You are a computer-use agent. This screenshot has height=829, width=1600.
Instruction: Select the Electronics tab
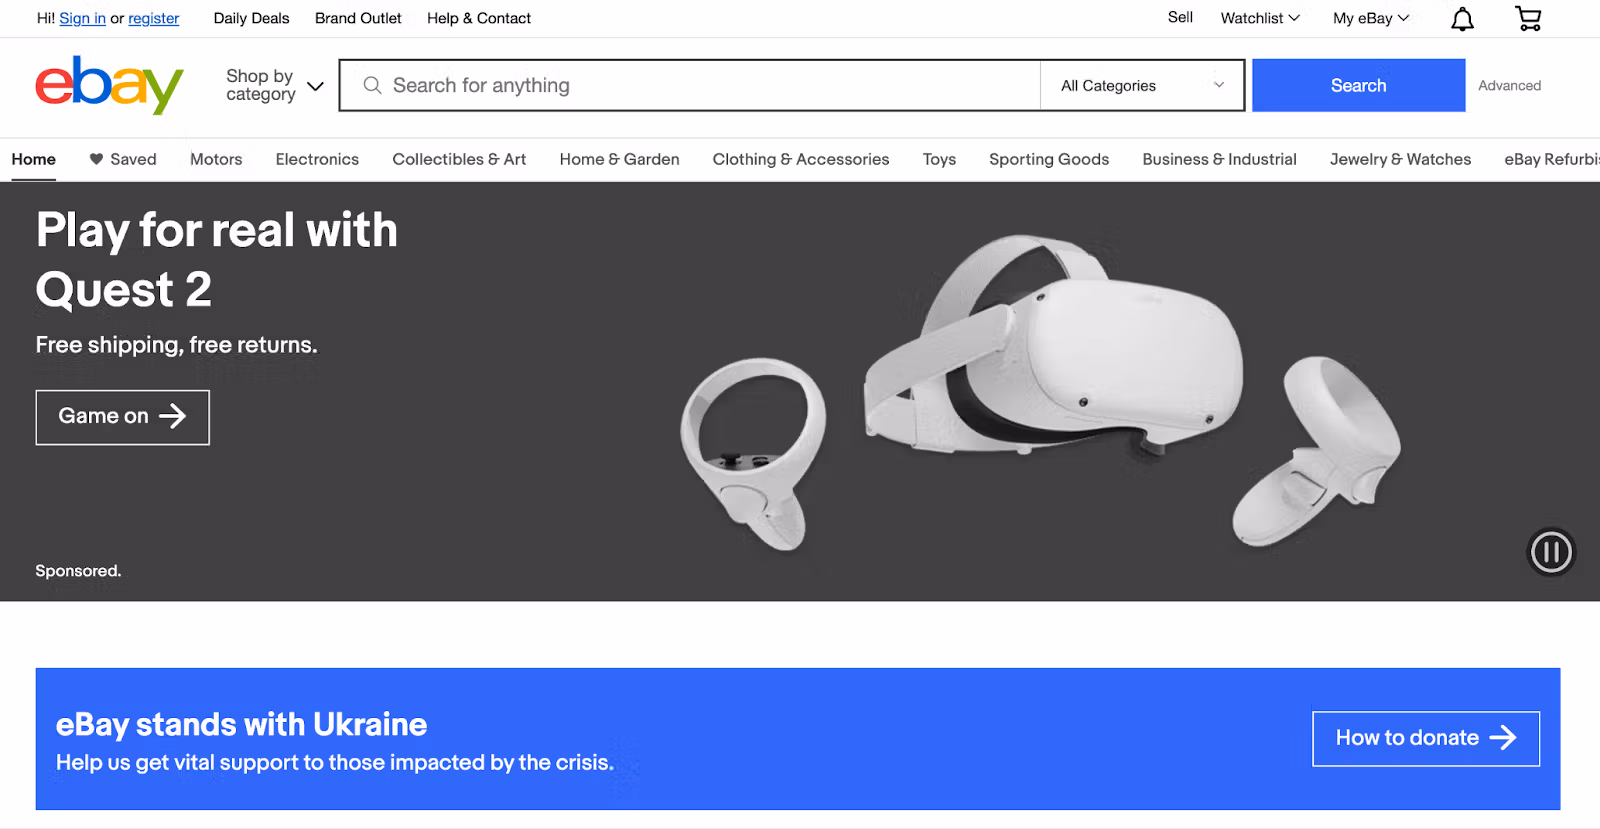click(317, 159)
